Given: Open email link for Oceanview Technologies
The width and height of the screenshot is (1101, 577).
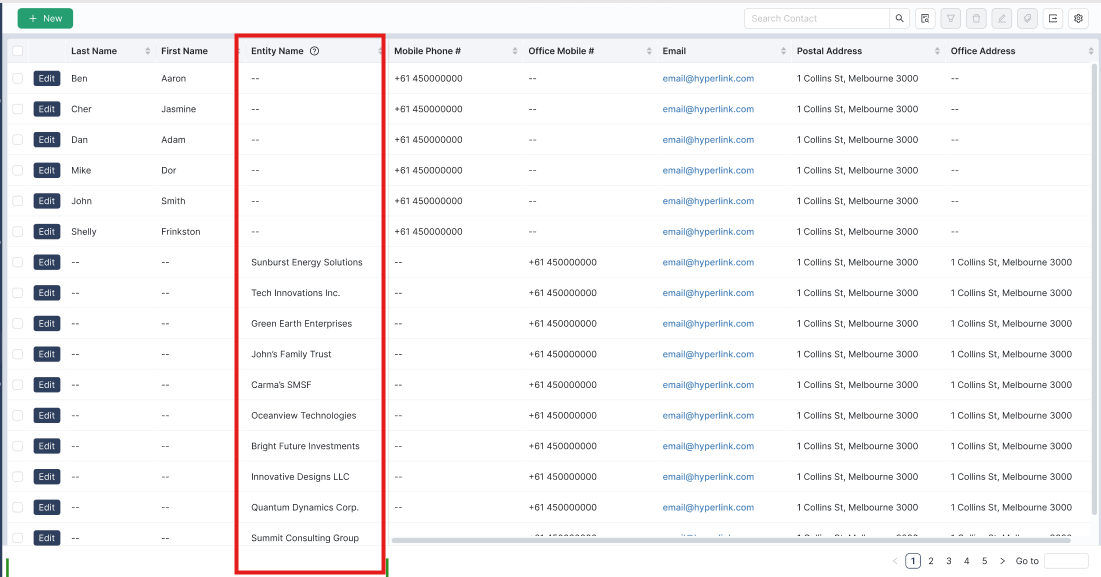Looking at the screenshot, I should pyautogui.click(x=708, y=416).
